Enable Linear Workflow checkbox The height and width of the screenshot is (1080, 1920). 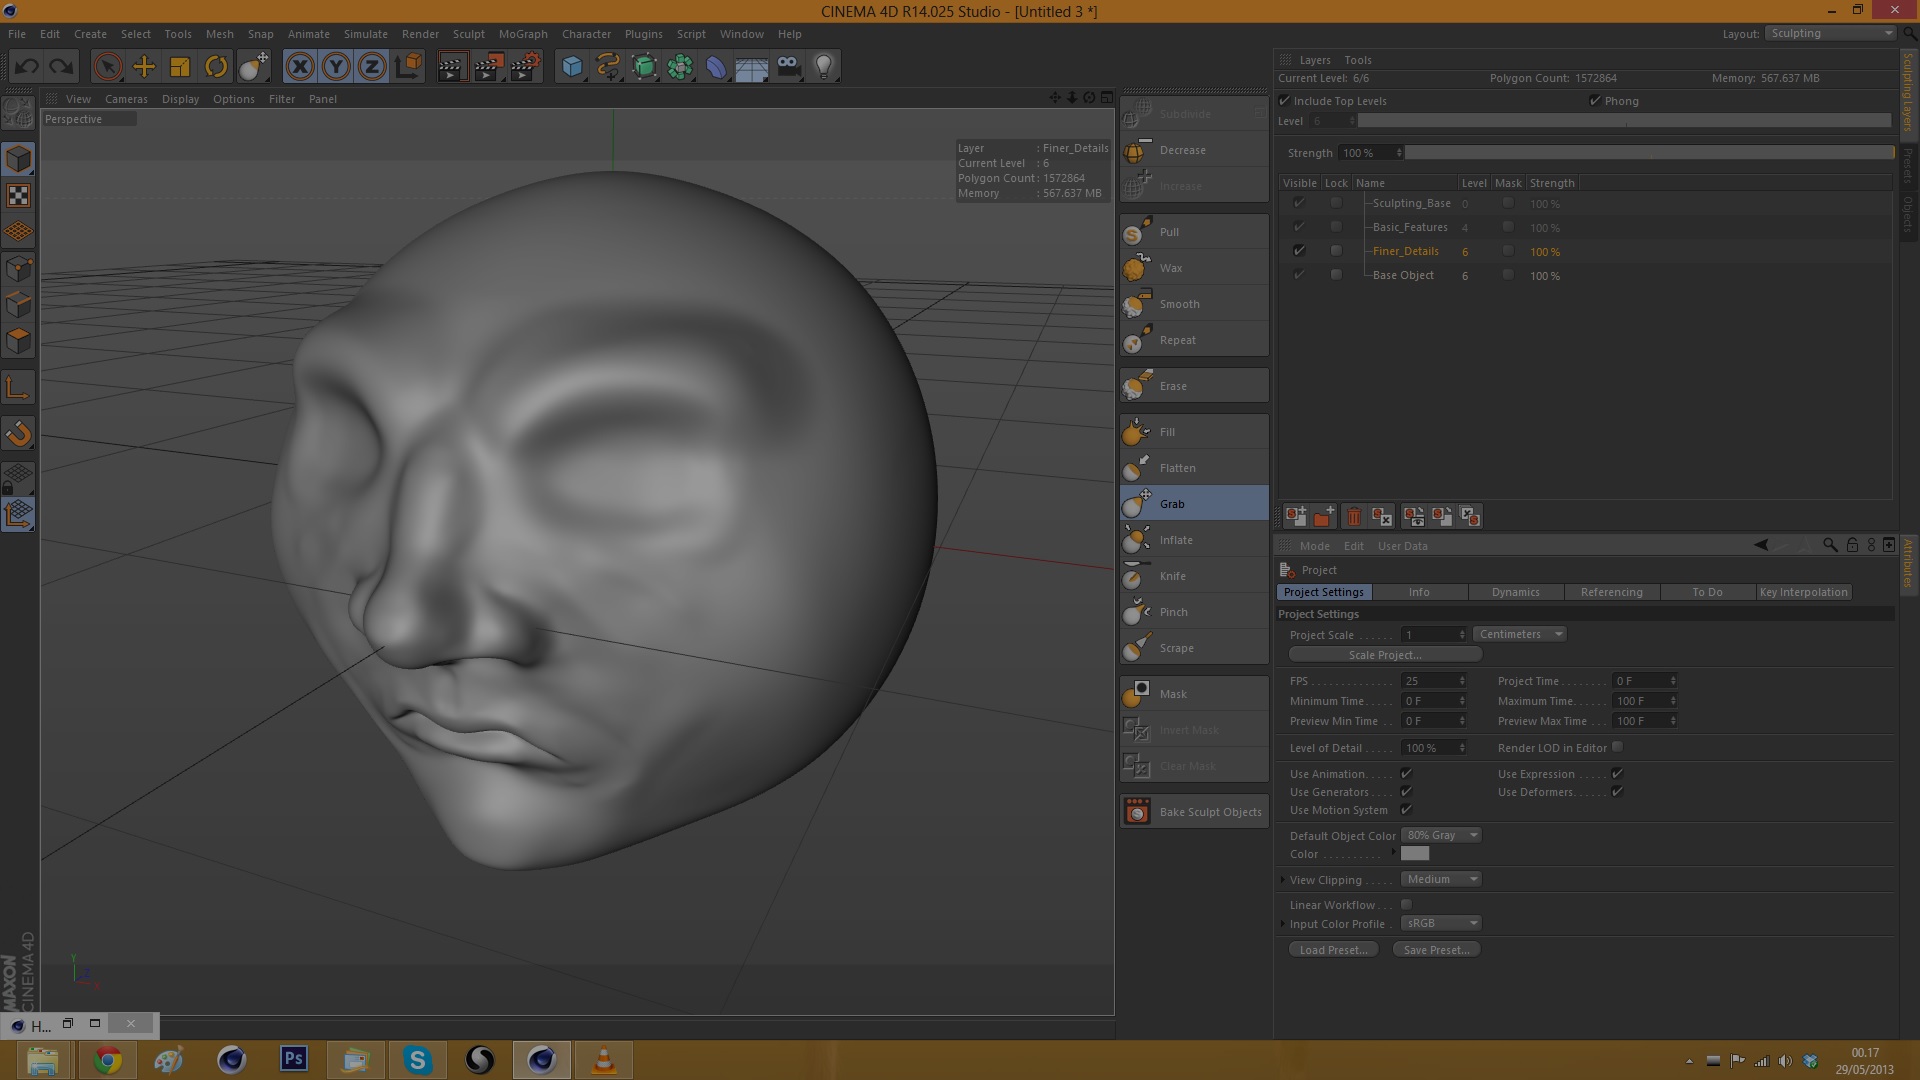[x=1406, y=905]
